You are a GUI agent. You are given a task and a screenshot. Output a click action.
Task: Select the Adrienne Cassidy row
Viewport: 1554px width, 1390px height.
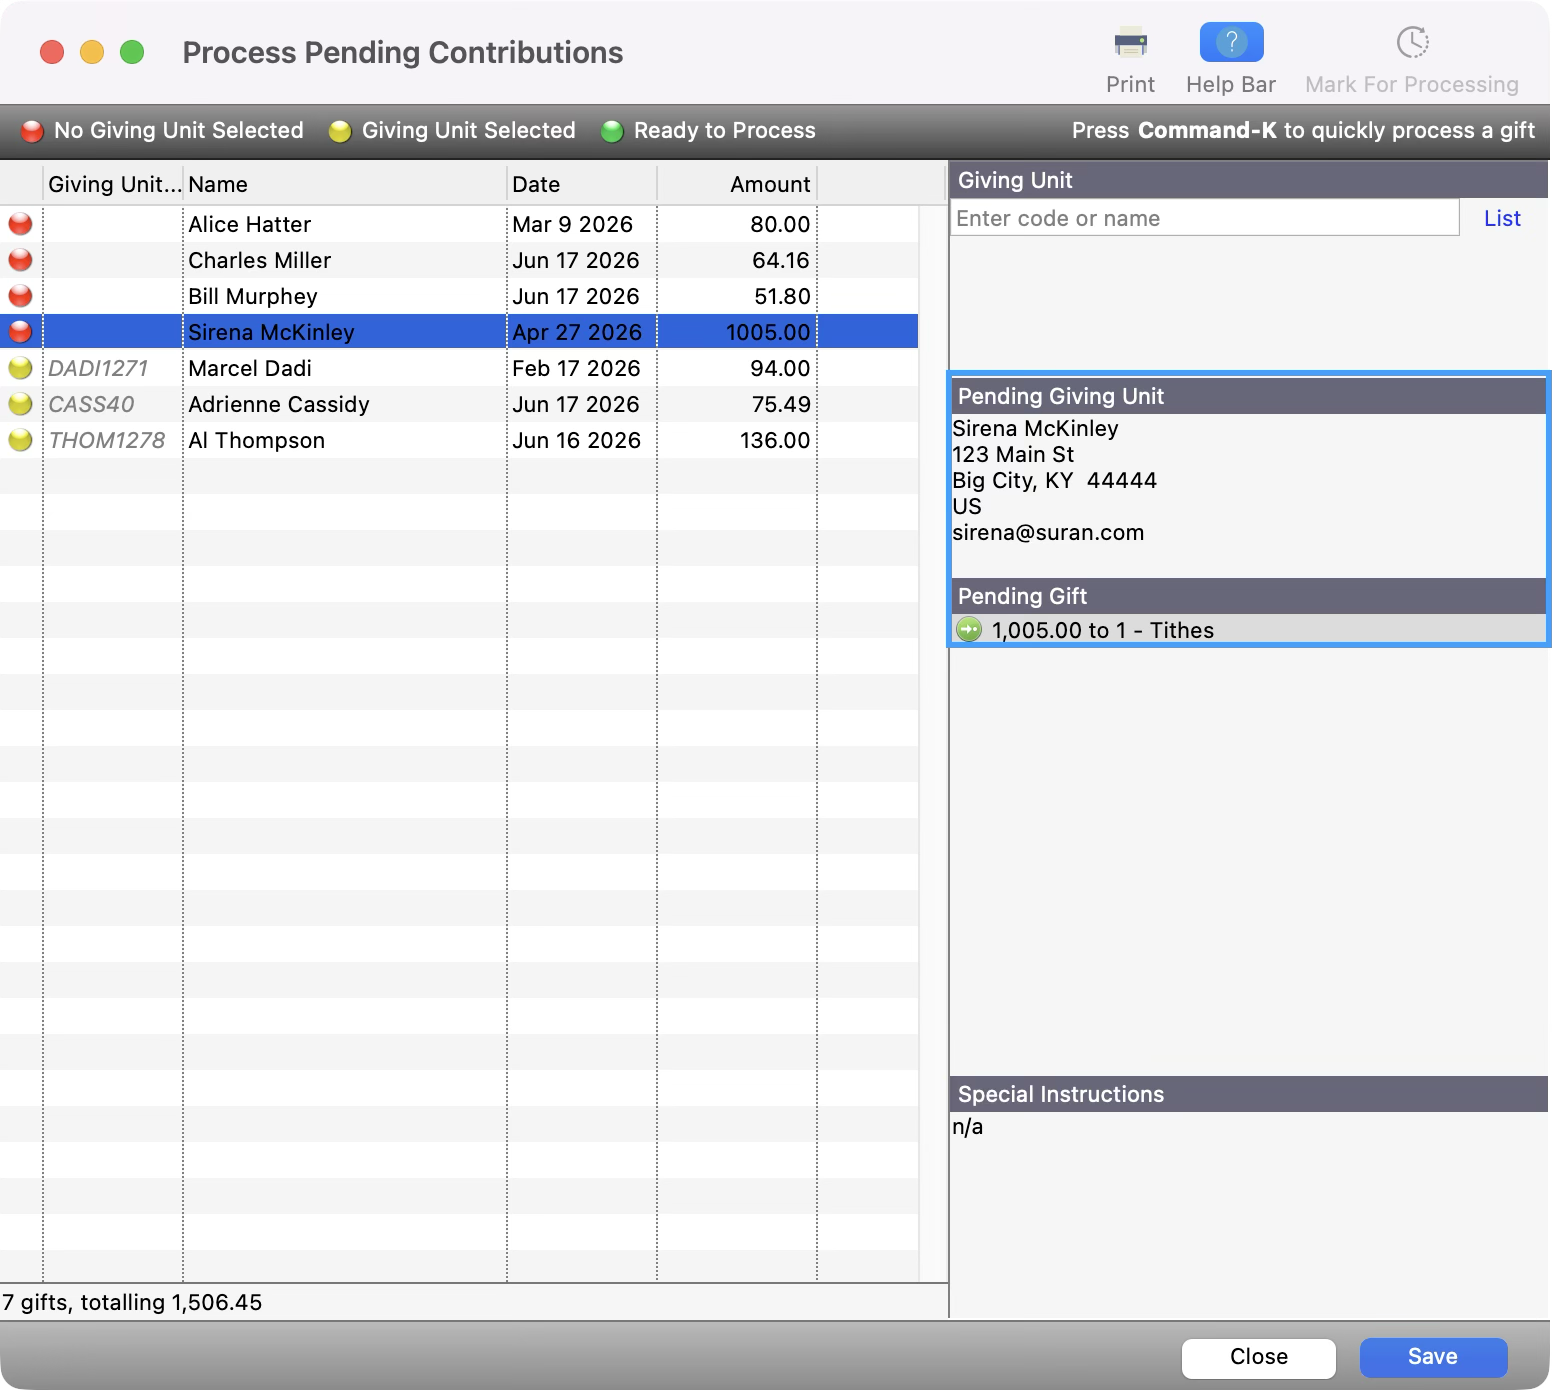459,404
